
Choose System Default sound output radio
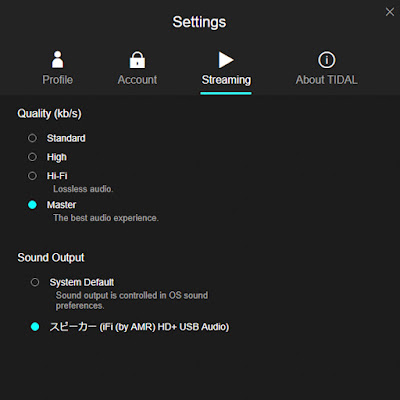tap(35, 282)
